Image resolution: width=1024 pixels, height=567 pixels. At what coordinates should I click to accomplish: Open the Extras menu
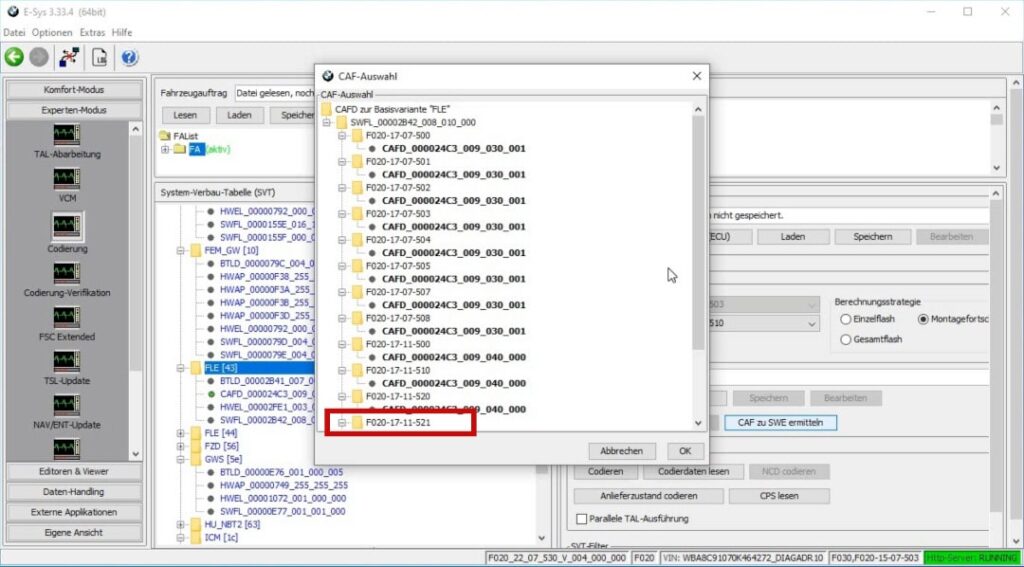click(92, 32)
